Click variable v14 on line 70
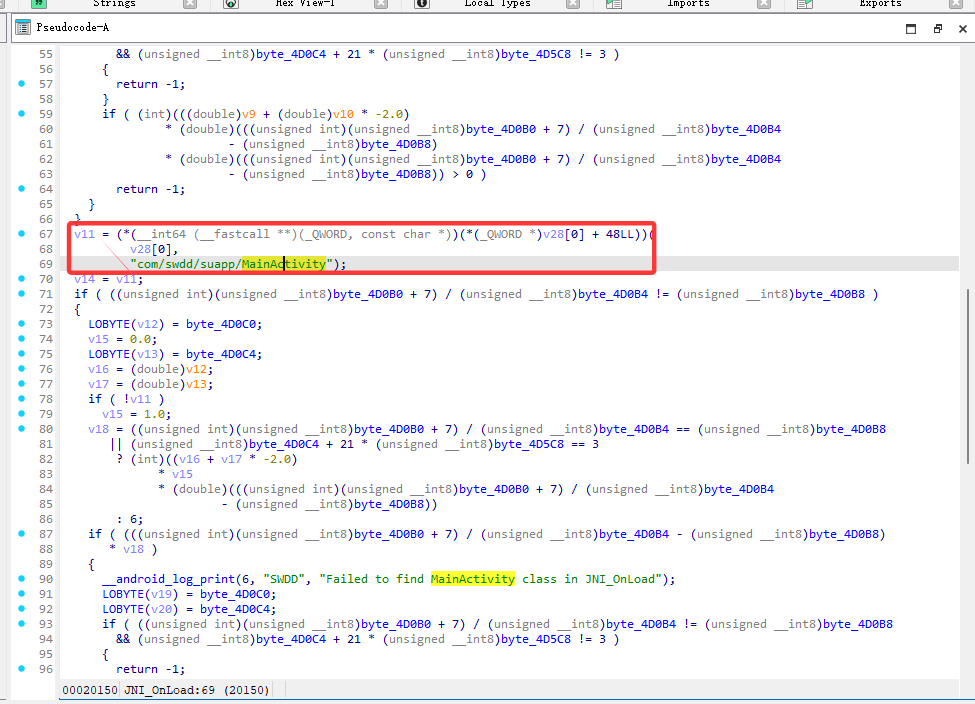Screen dimensions: 975x704 tap(85, 279)
